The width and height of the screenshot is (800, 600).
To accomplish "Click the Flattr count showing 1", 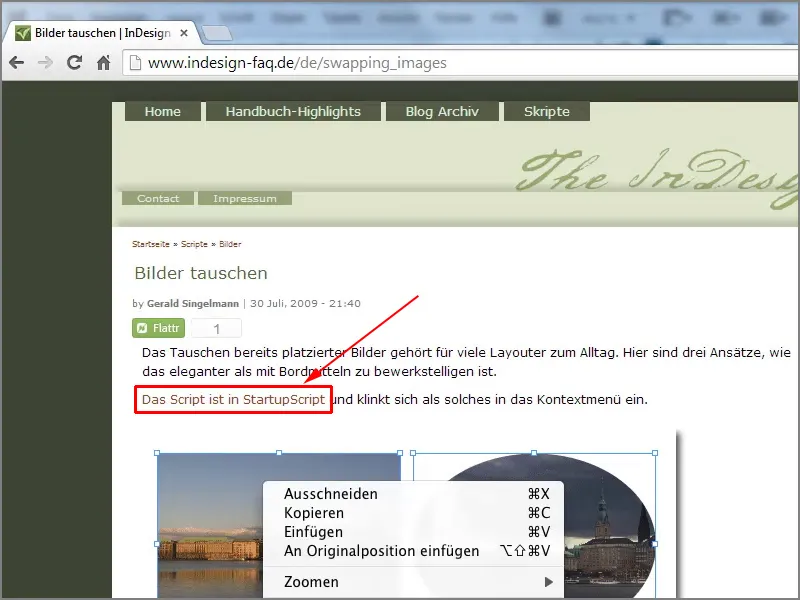I will coord(216,329).
